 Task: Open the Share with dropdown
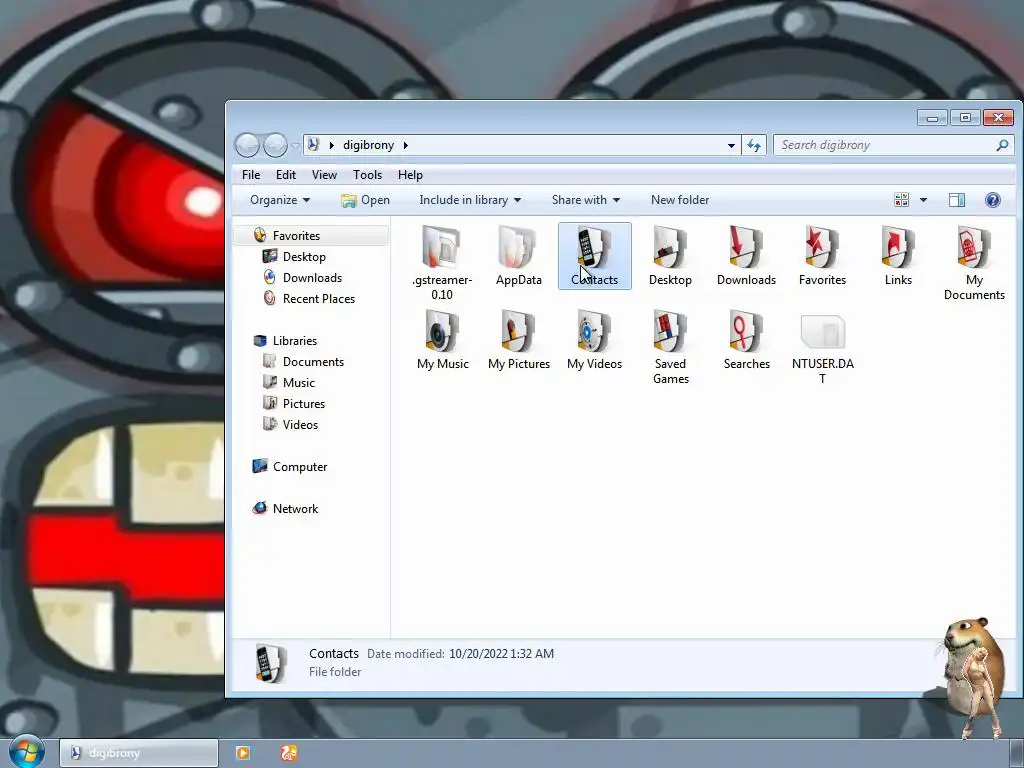(586, 200)
